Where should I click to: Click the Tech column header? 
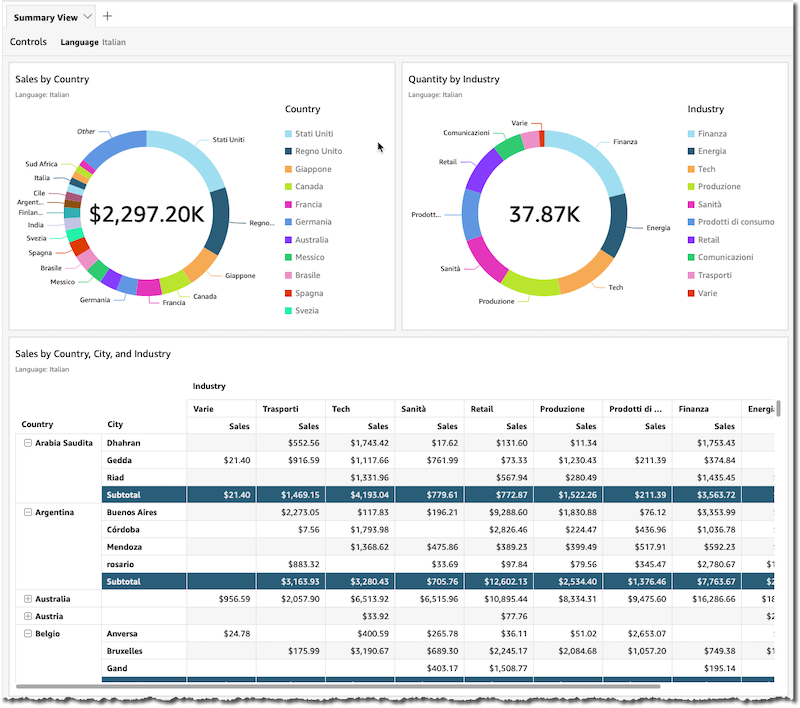(x=342, y=408)
